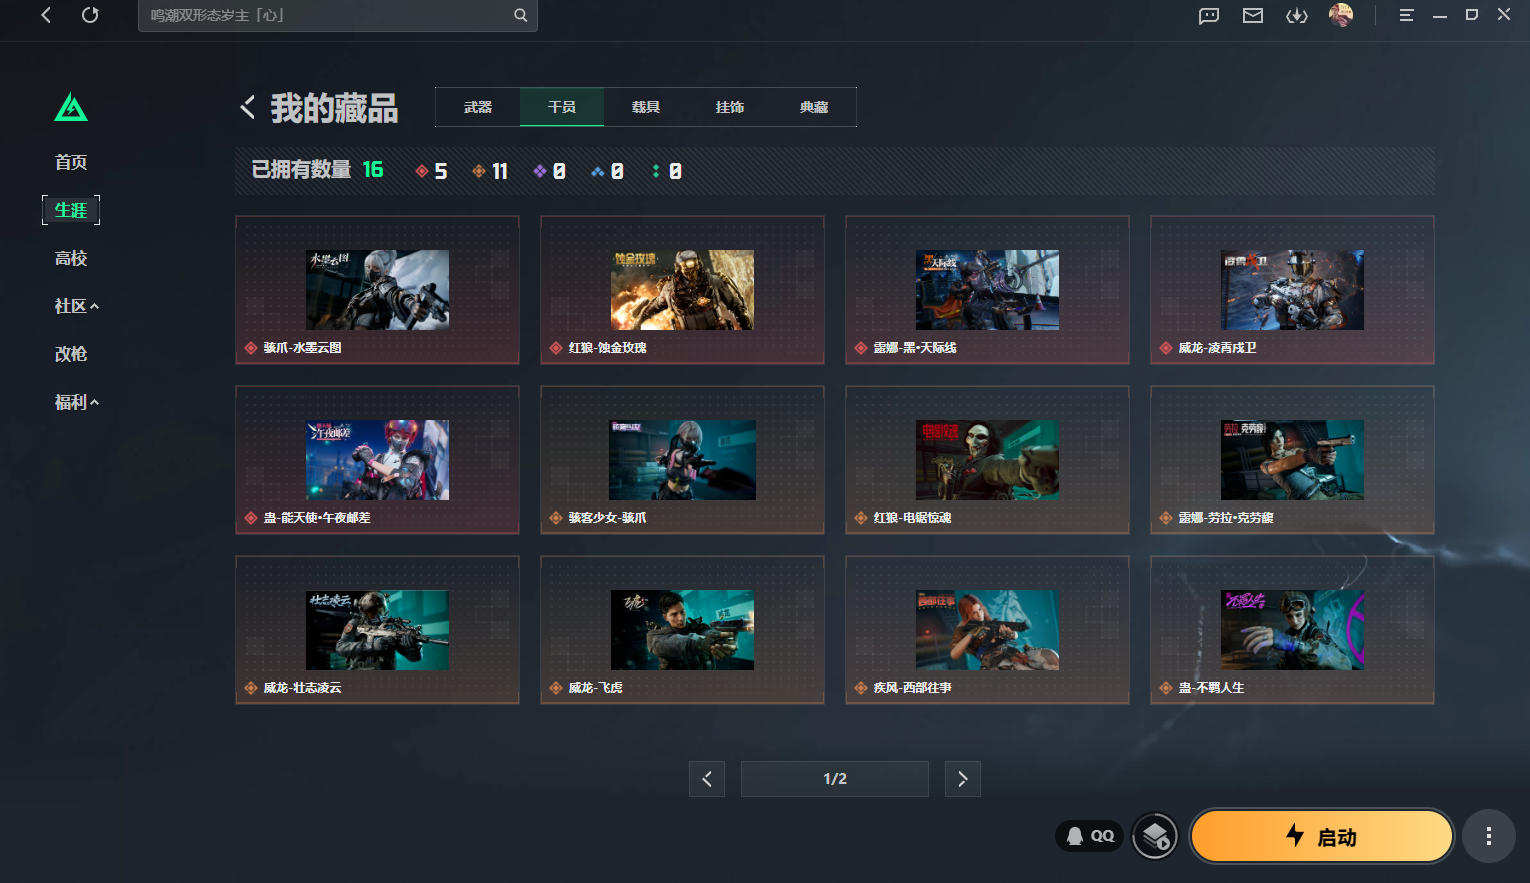
Task: Open the 威龙-壮志凌云 skin card
Action: pos(377,630)
